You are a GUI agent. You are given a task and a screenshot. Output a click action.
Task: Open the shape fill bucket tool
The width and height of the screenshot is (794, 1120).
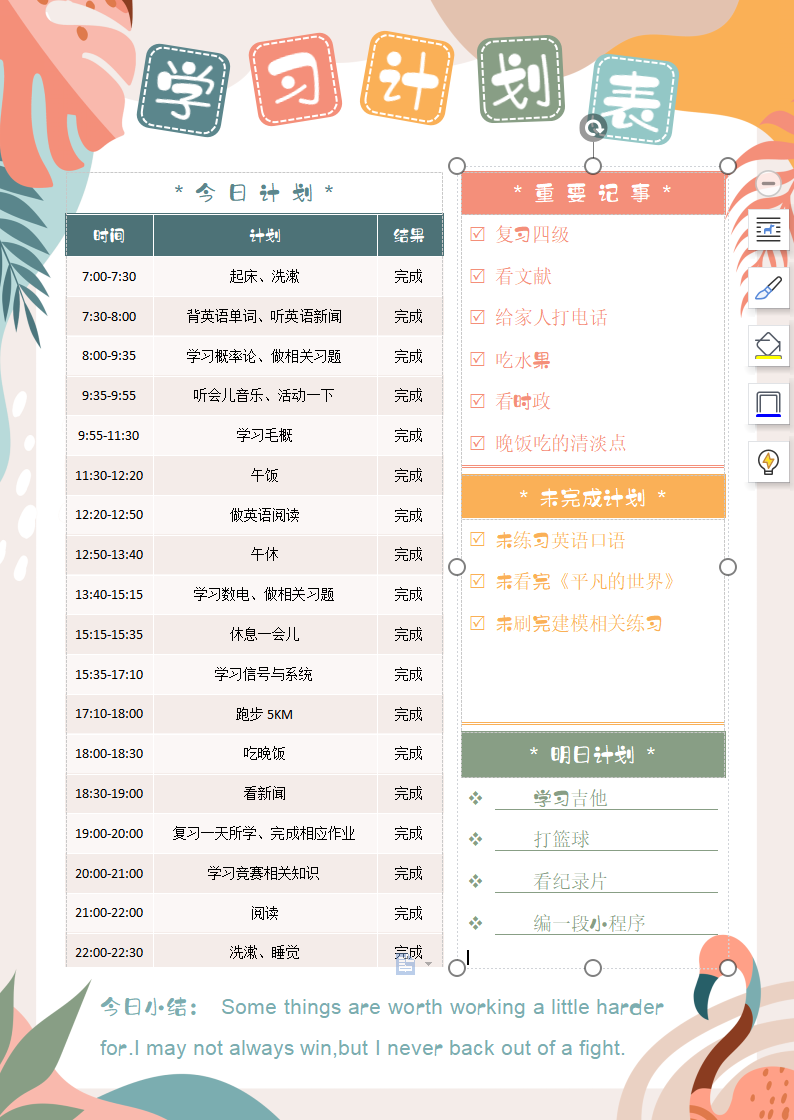pos(768,346)
